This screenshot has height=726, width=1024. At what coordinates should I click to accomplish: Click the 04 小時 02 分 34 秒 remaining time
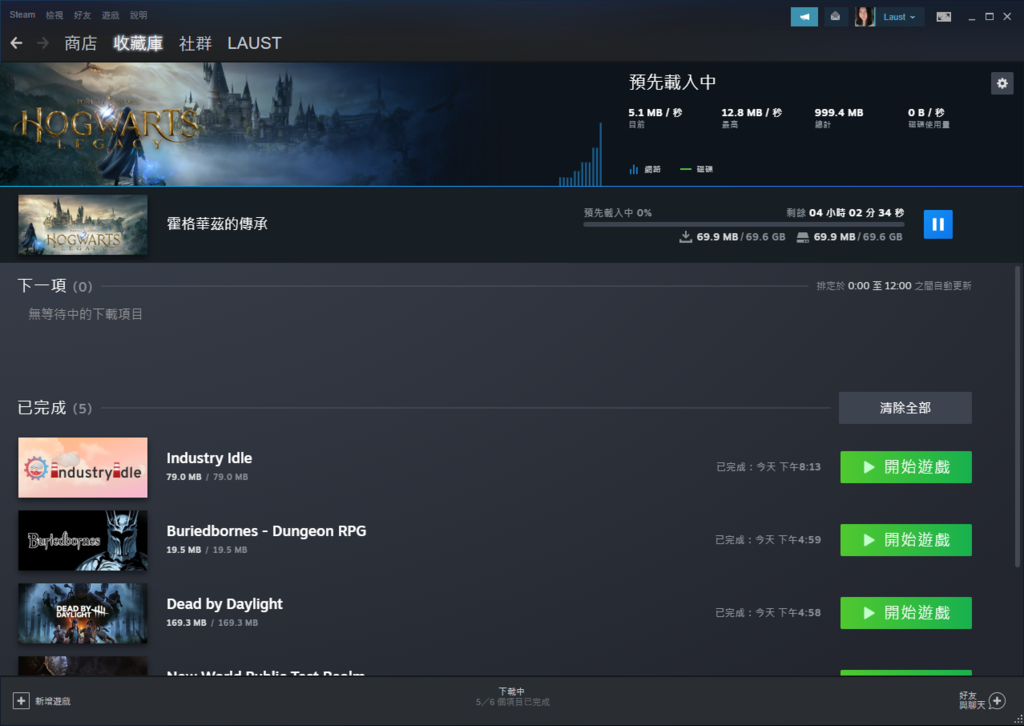click(x=857, y=213)
